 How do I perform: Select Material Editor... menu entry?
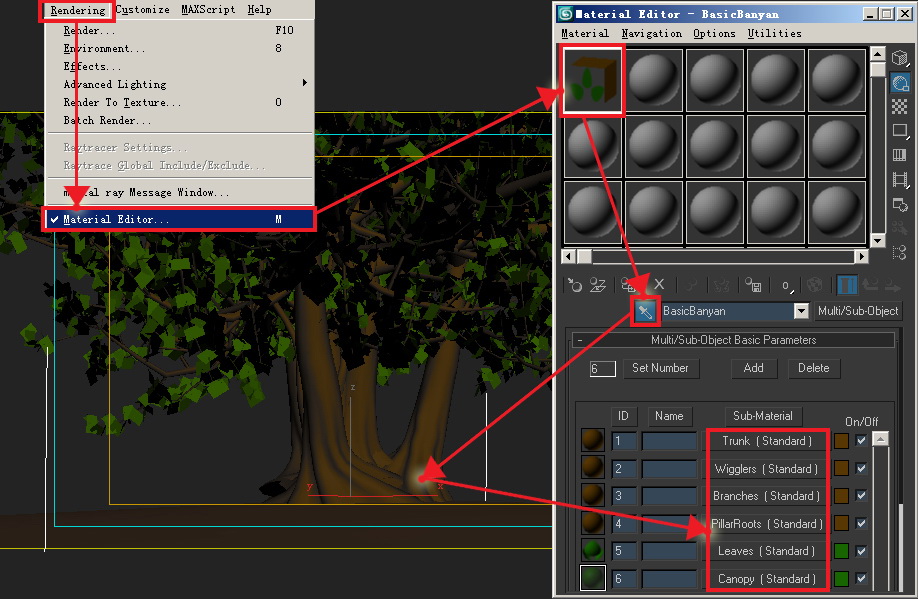(179, 219)
